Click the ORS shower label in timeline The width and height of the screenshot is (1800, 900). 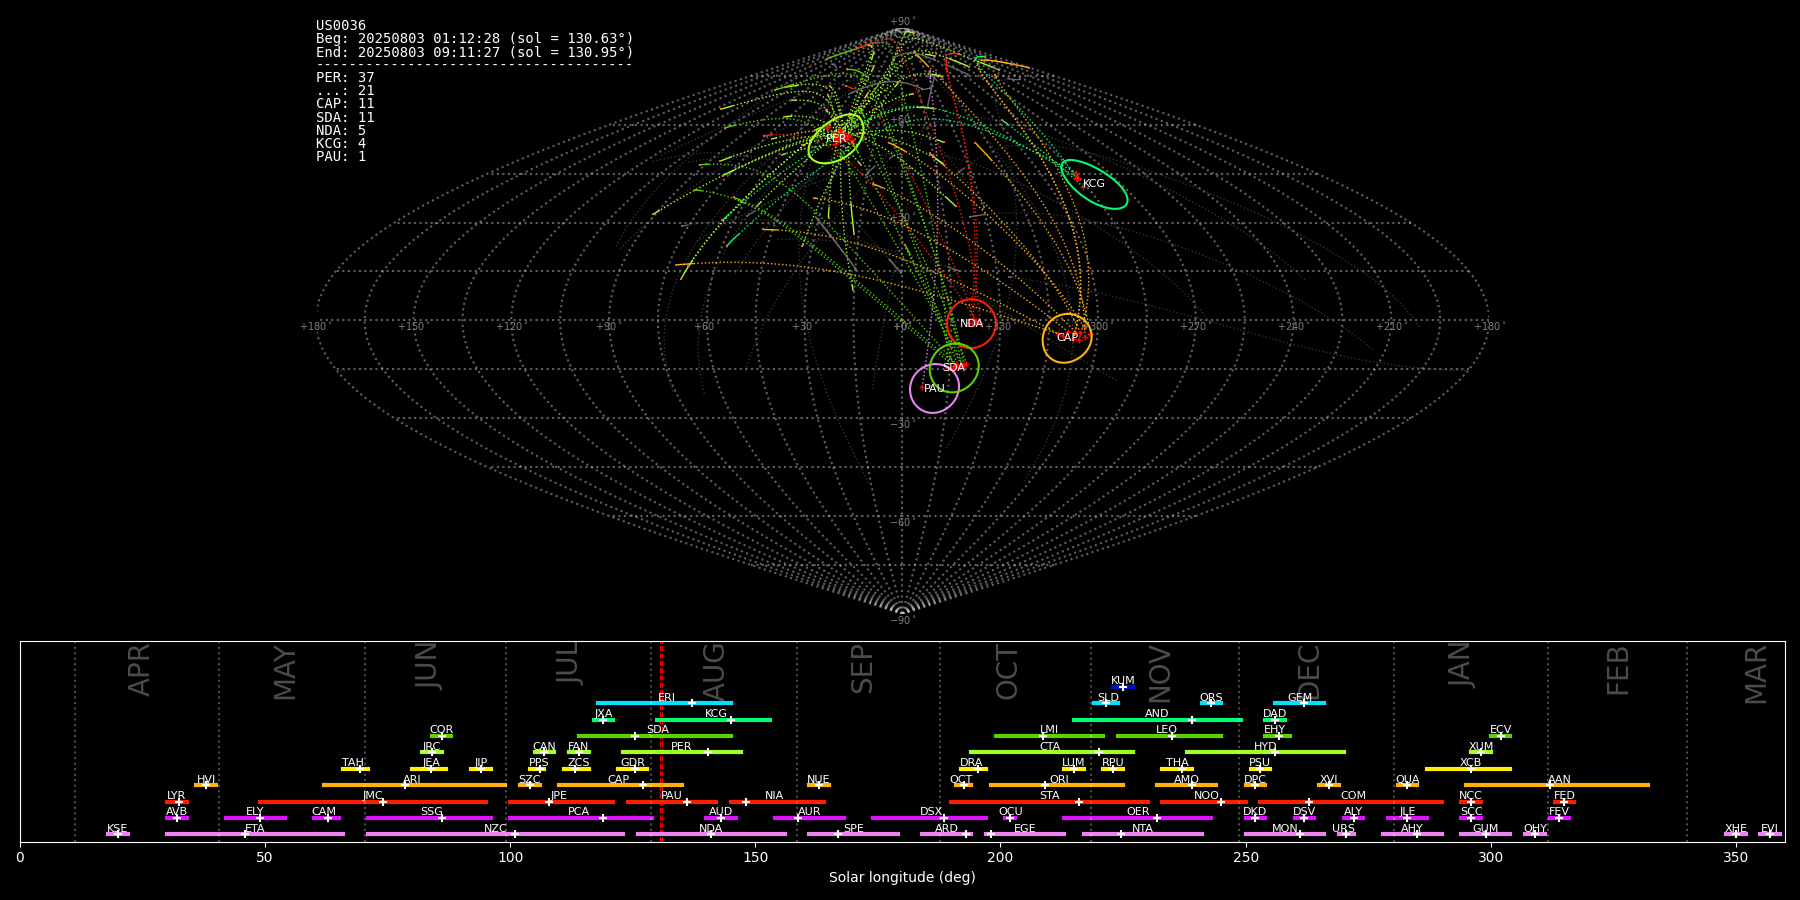1211,698
